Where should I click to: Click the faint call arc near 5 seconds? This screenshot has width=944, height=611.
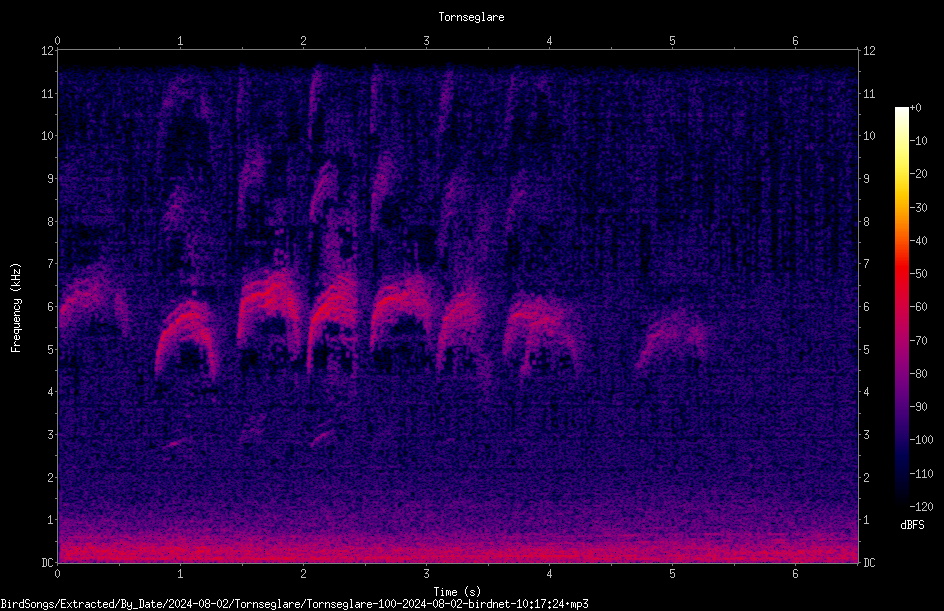(671, 337)
